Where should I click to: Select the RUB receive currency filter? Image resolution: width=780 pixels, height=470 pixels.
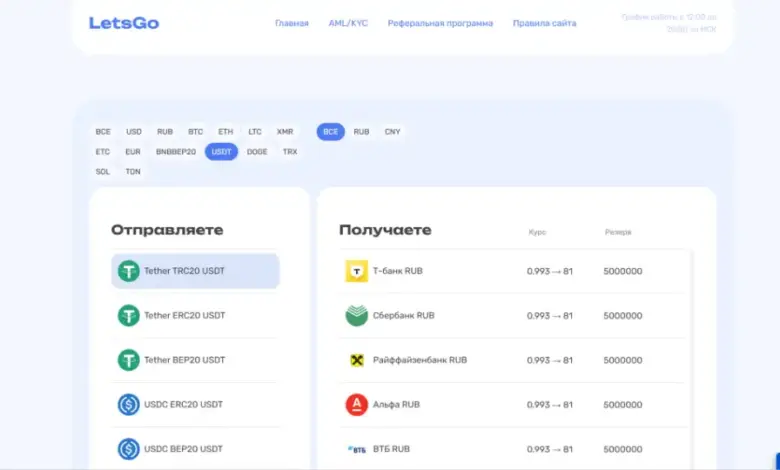click(361, 132)
